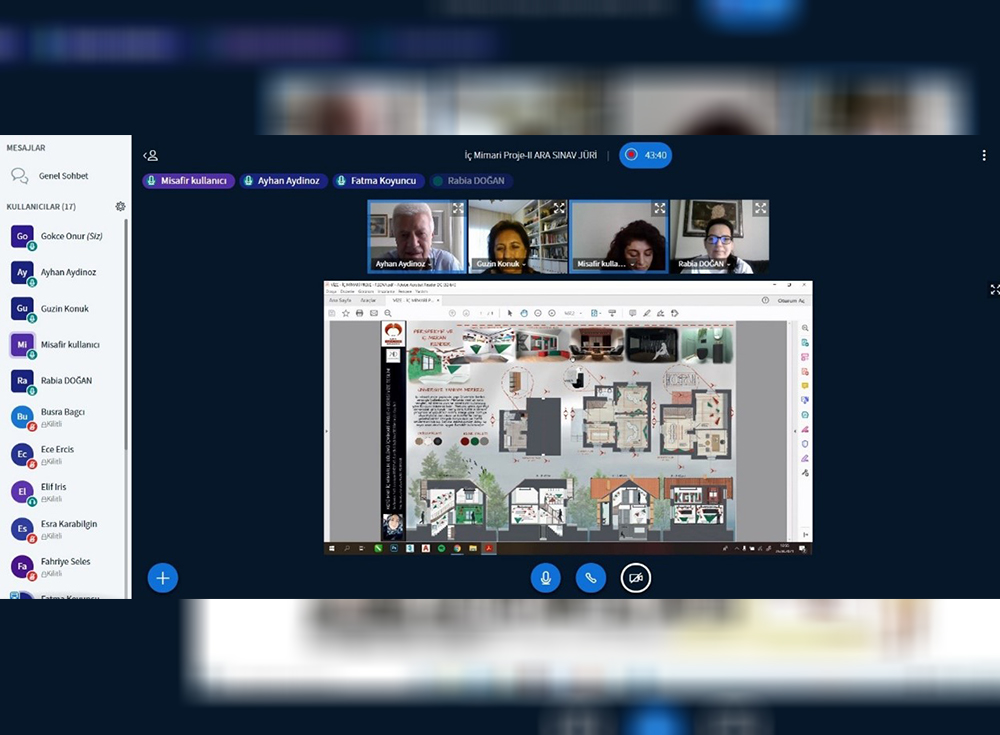The width and height of the screenshot is (1000, 735).
Task: Click the recording indicator button
Action: [x=645, y=156]
